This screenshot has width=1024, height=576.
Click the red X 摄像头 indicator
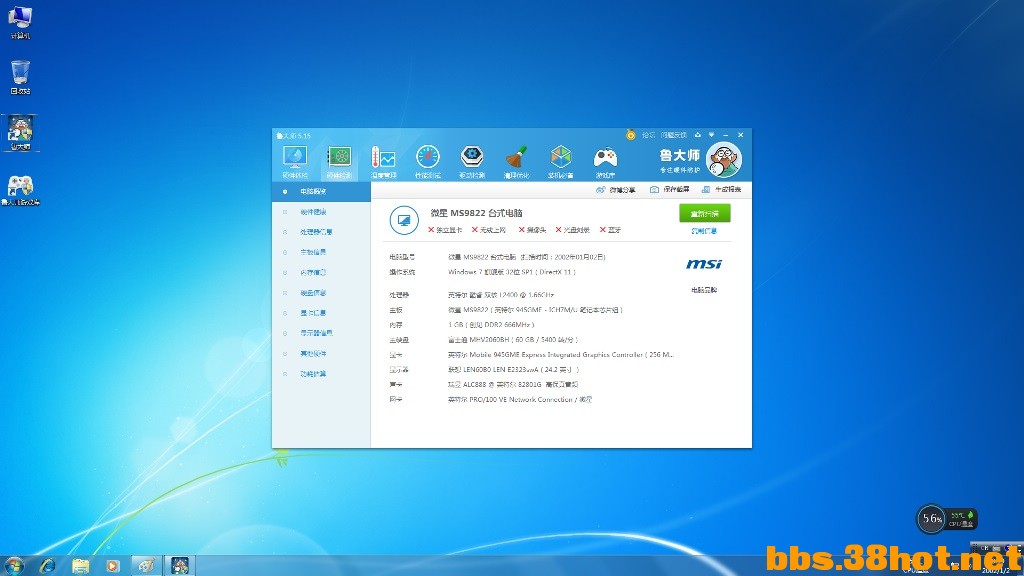(x=532, y=230)
